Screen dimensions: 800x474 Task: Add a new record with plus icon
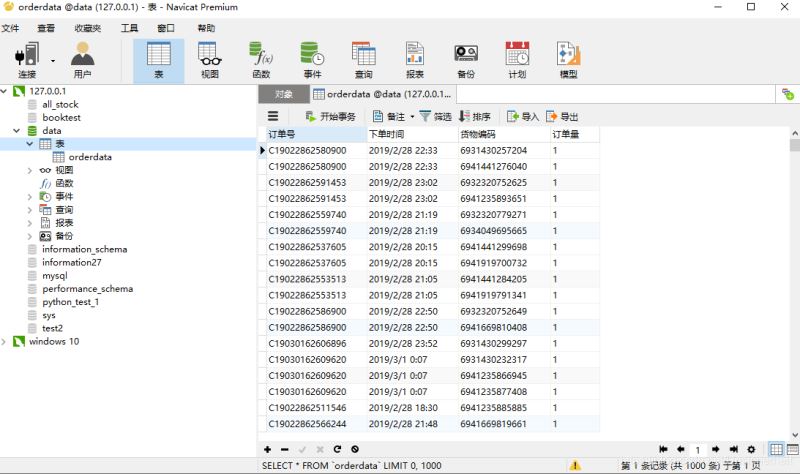click(x=267, y=450)
